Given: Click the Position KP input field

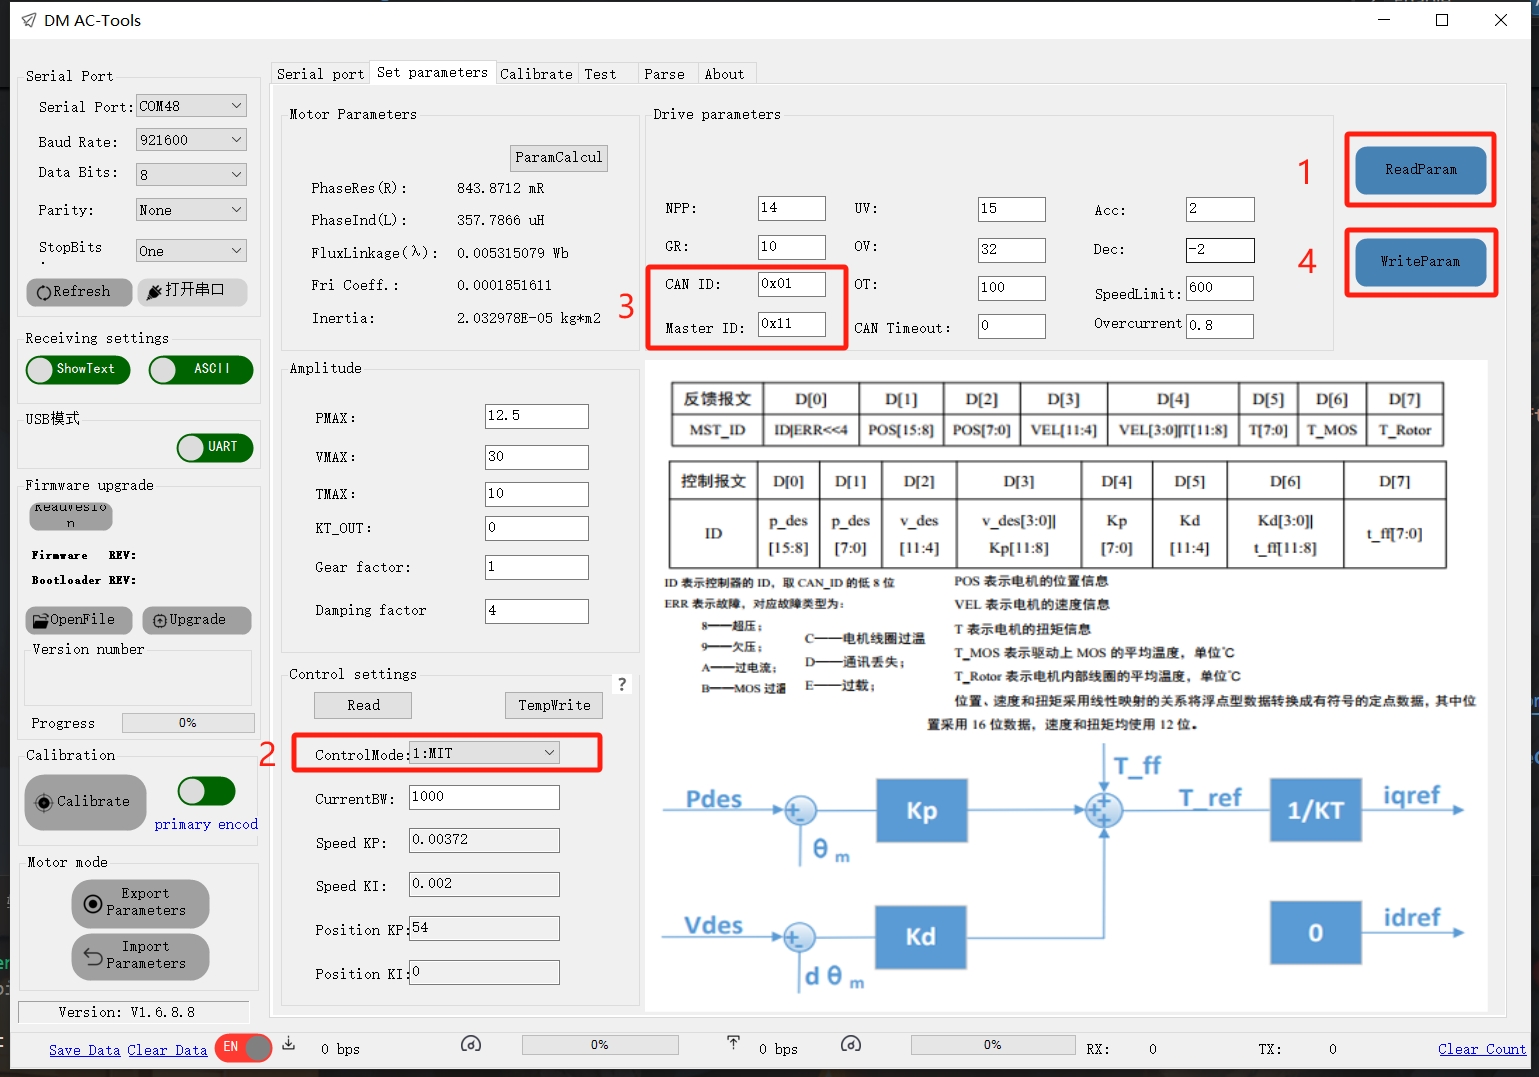Looking at the screenshot, I should point(484,929).
